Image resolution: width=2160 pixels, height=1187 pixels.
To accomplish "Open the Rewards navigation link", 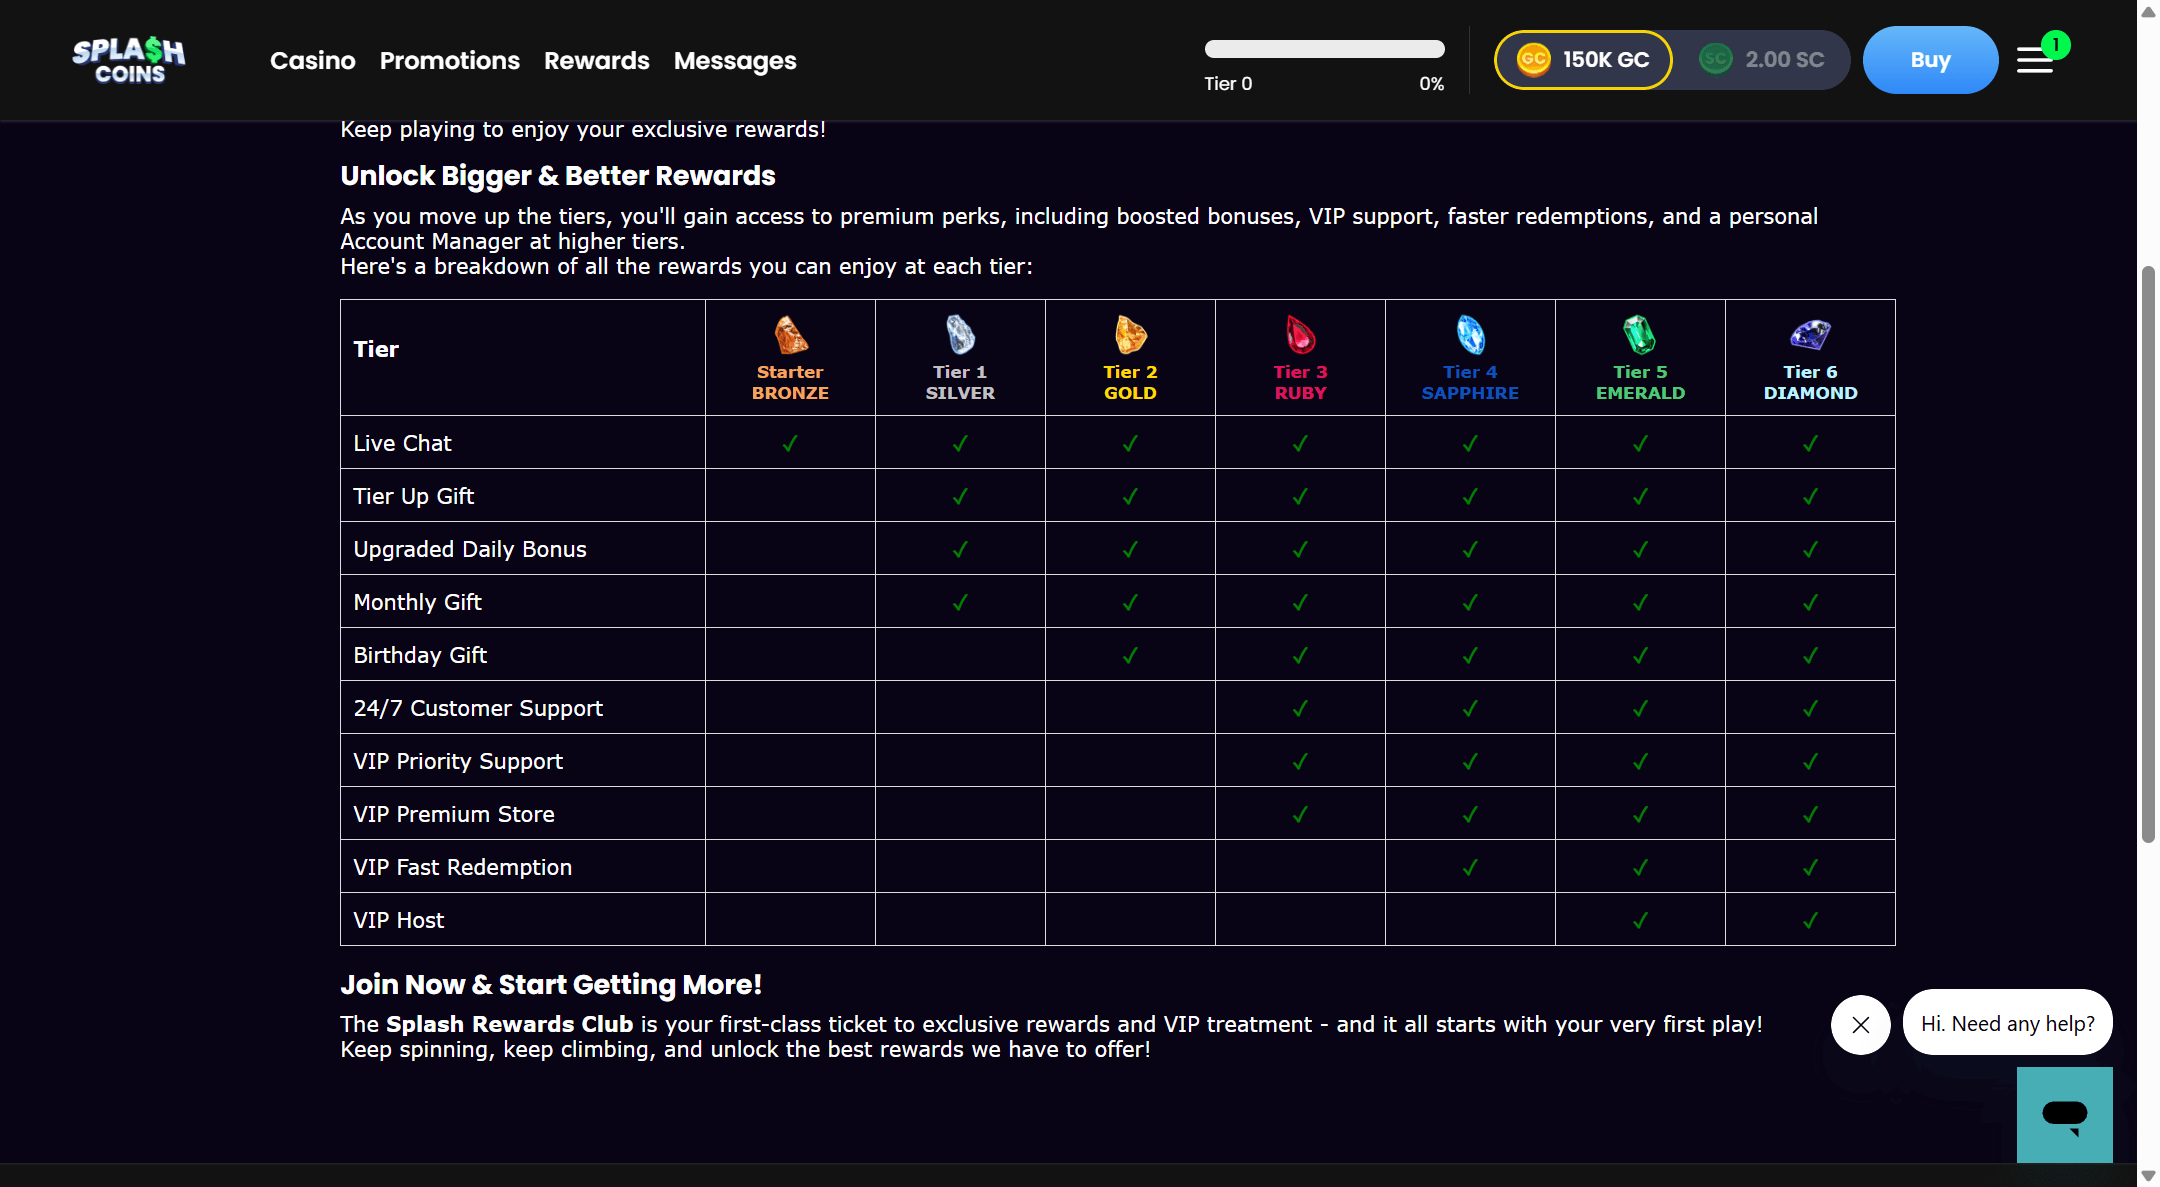I will tap(596, 61).
